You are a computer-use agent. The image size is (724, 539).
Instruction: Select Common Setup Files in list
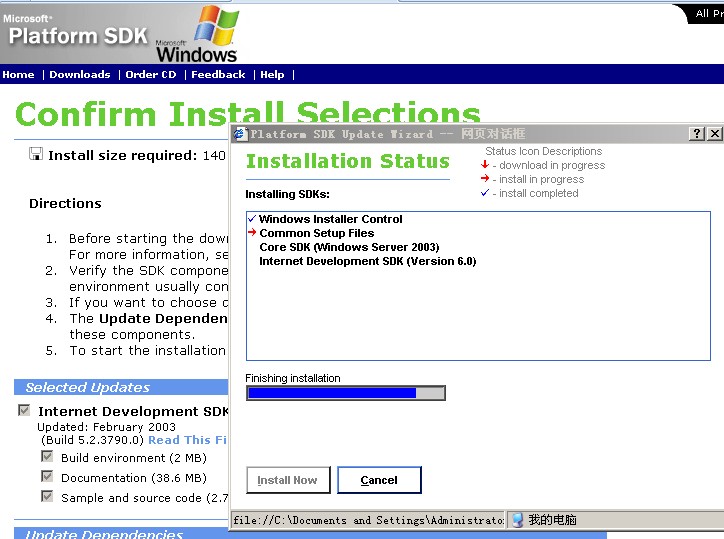pyautogui.click(x=317, y=233)
